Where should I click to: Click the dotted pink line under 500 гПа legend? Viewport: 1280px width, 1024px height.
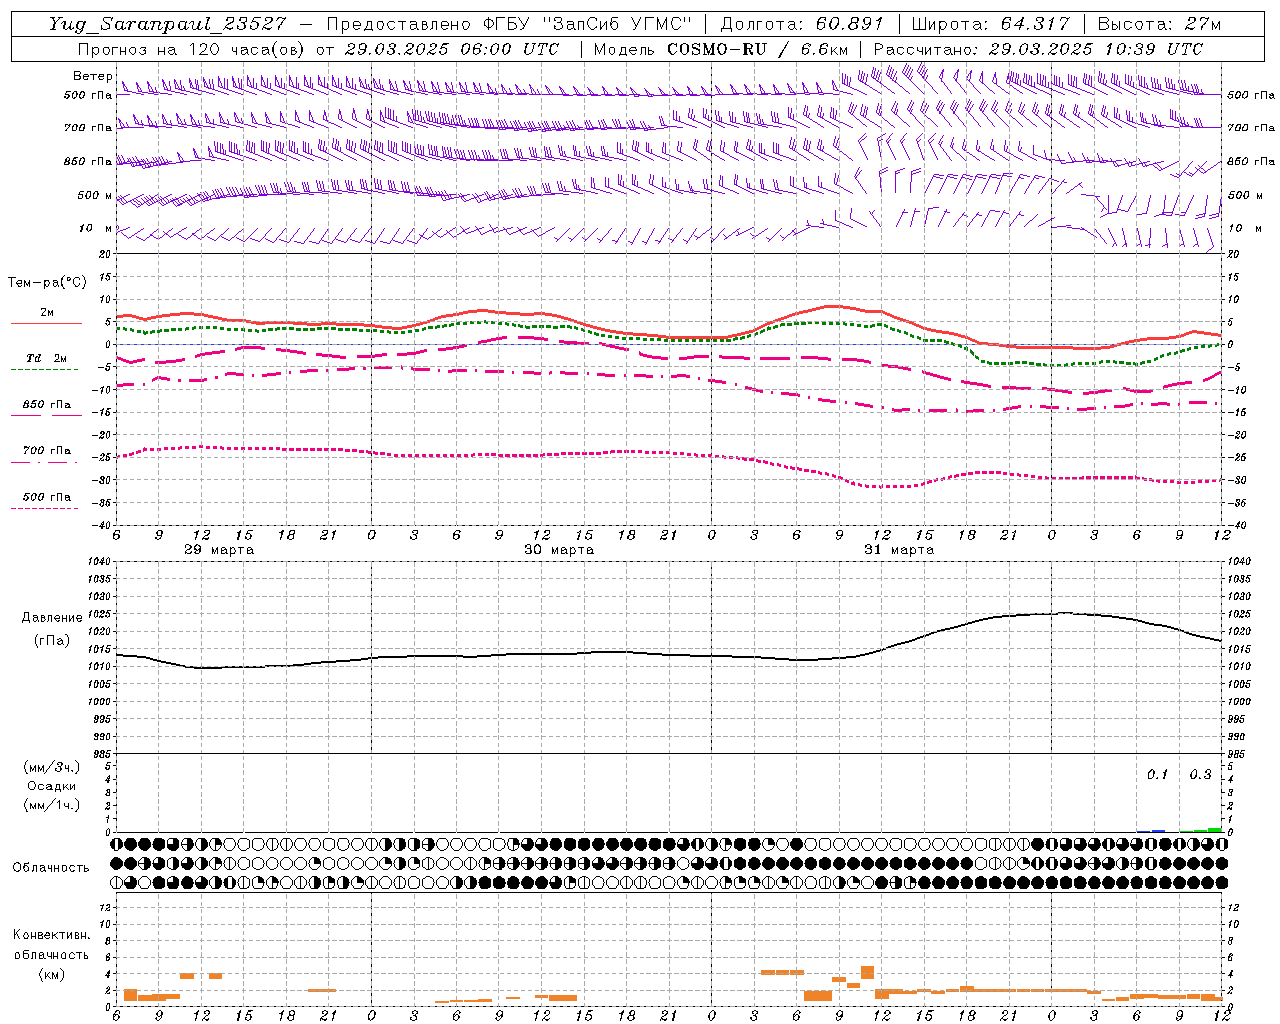click(44, 508)
